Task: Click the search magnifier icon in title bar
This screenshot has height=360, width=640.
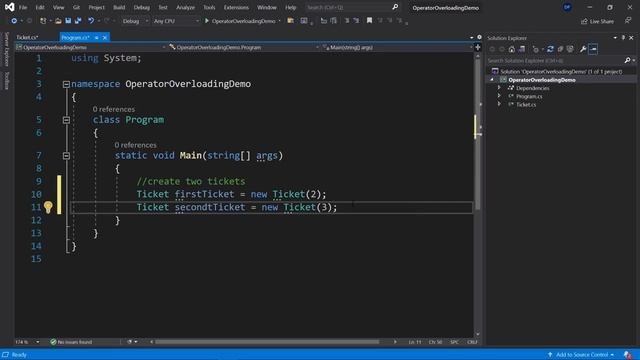Action: (395, 7)
